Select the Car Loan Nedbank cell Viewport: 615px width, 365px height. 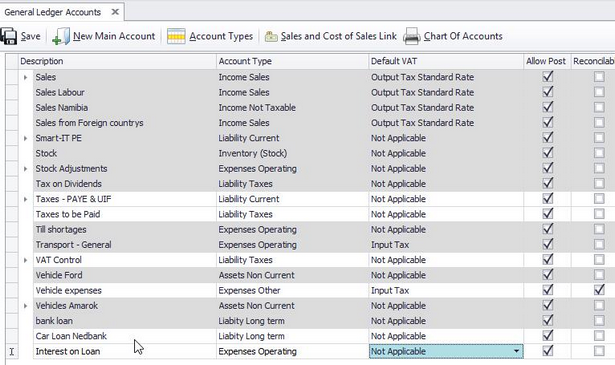point(125,336)
